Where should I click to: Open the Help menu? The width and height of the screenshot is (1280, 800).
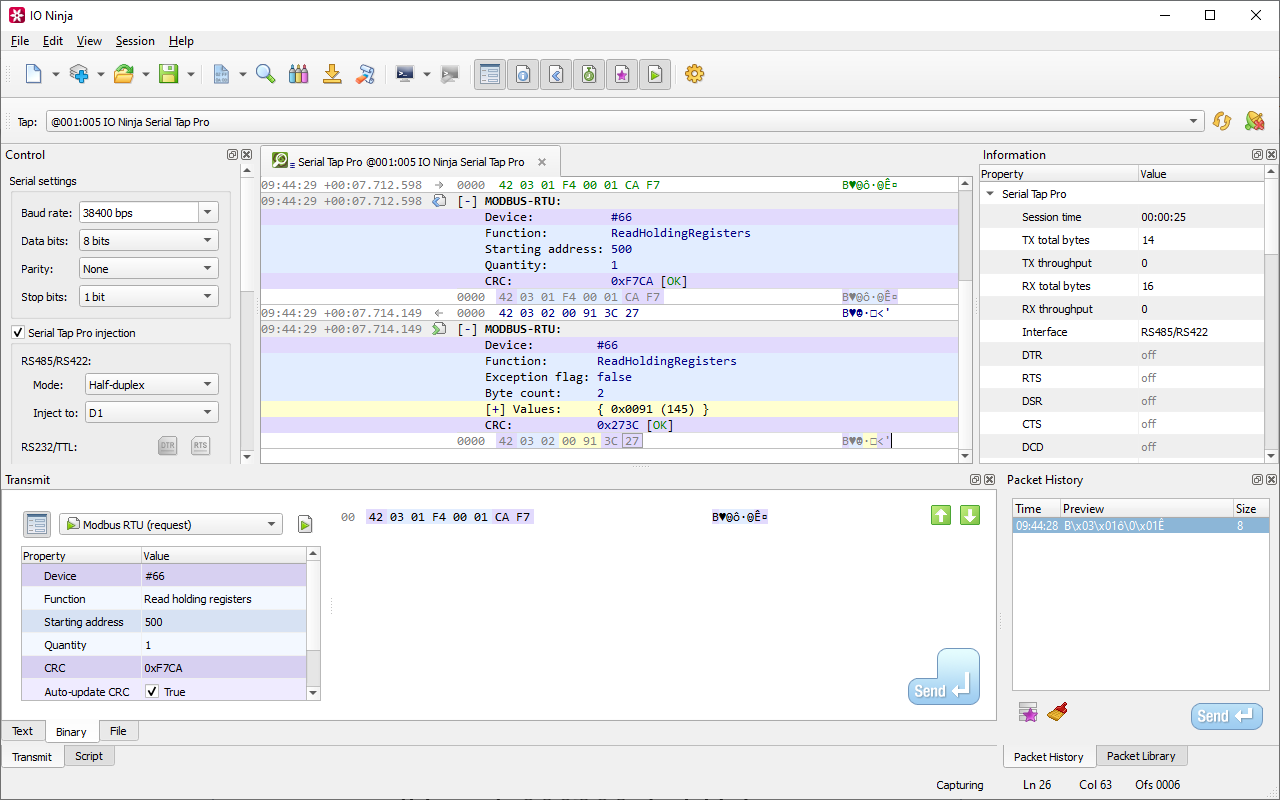pos(181,41)
